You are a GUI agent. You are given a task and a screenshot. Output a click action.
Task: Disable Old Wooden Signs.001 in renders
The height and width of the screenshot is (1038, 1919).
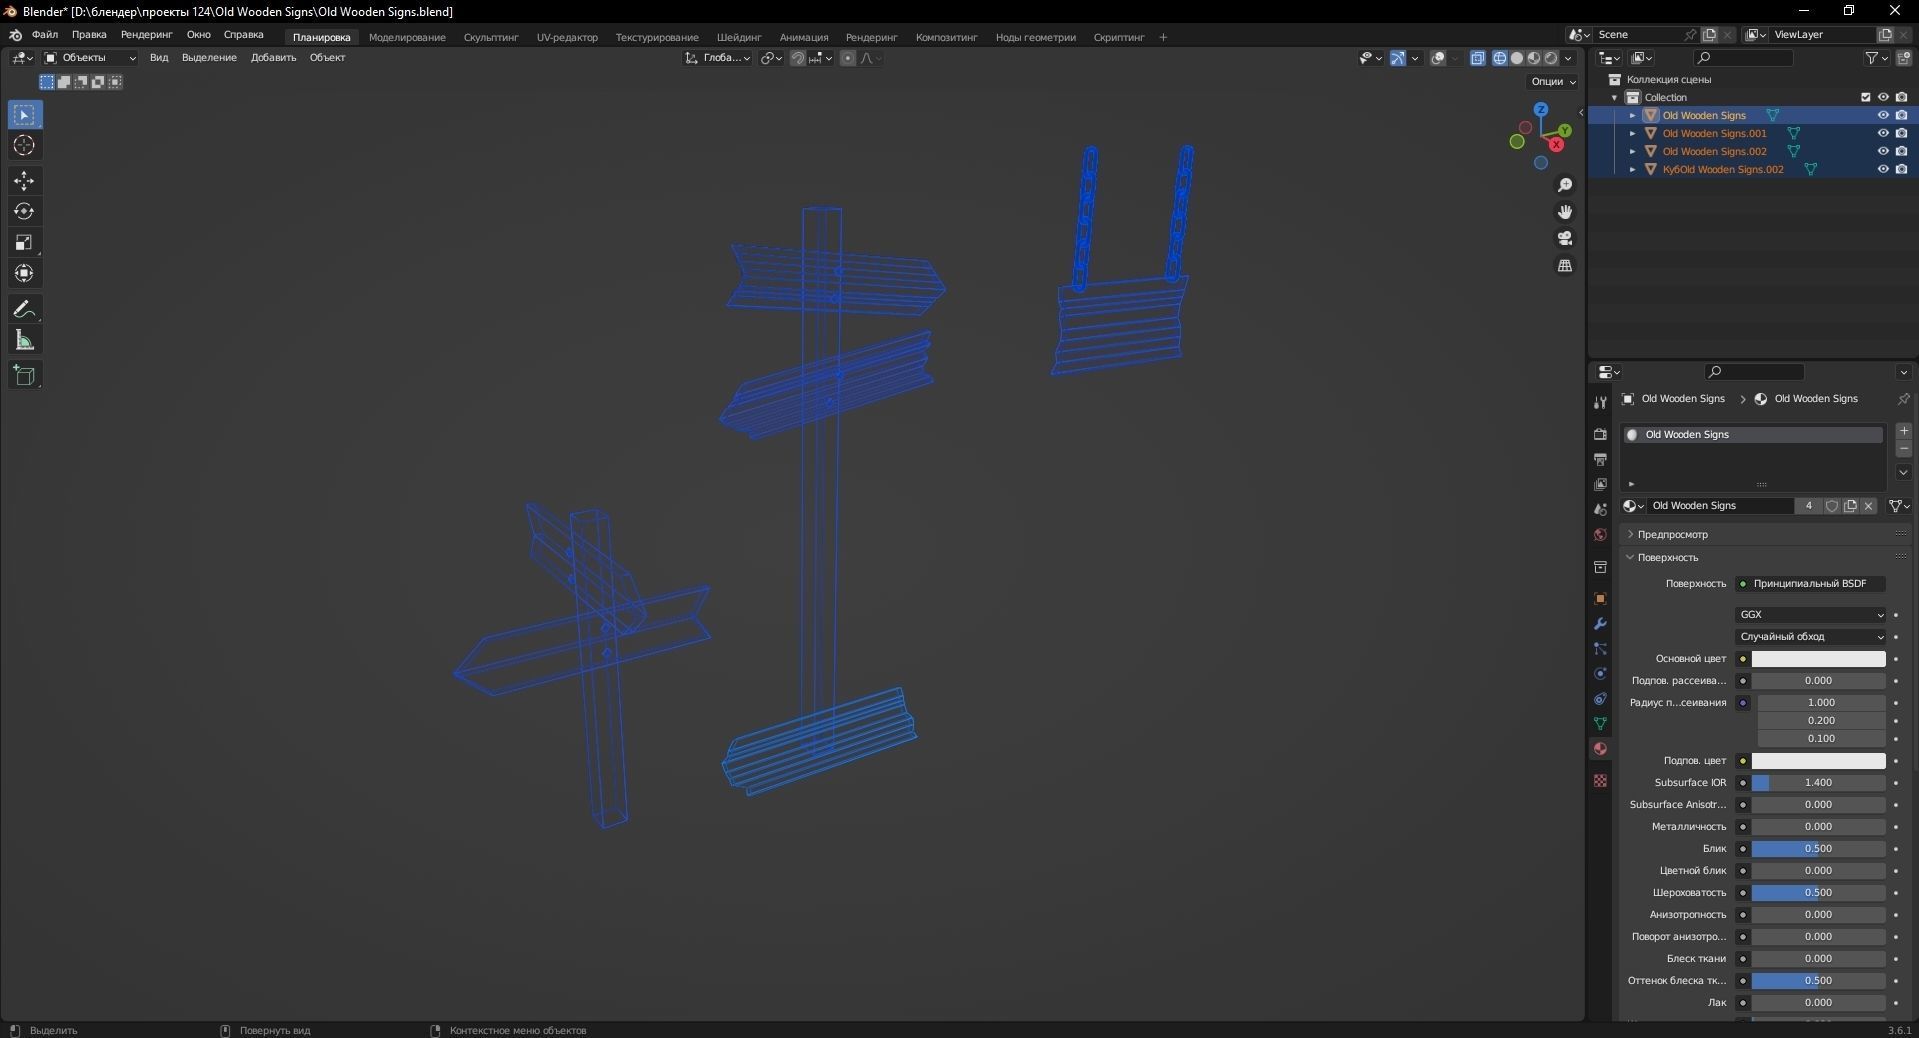[1901, 133]
